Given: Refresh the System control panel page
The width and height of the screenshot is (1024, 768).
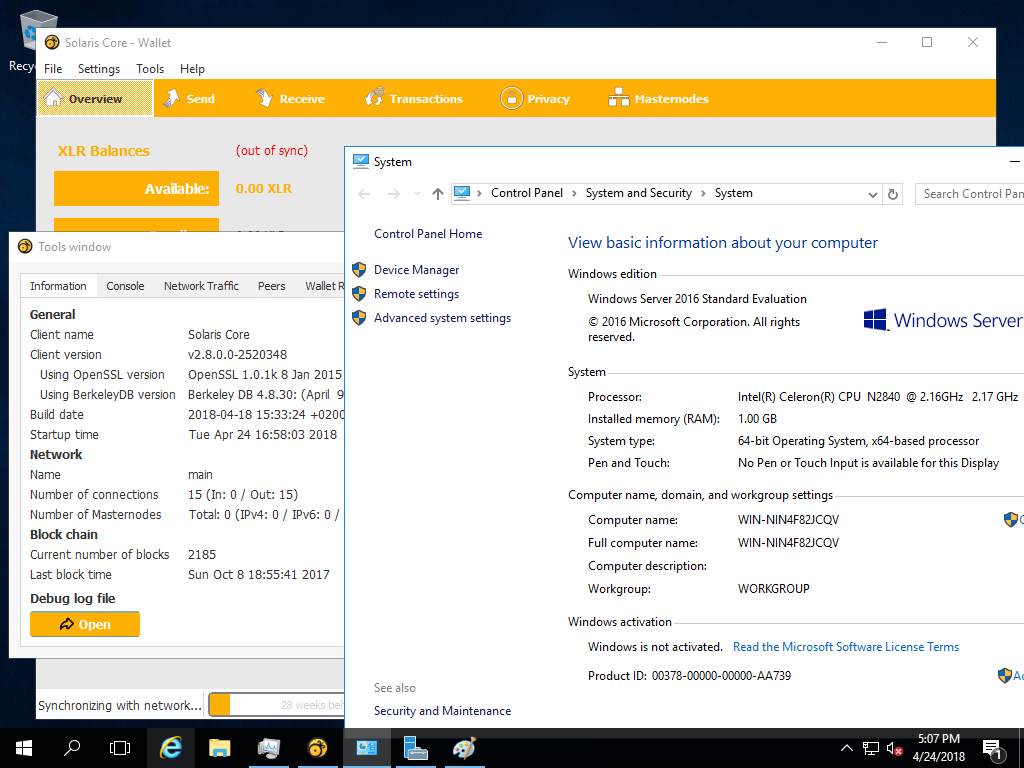Looking at the screenshot, I should (x=893, y=194).
